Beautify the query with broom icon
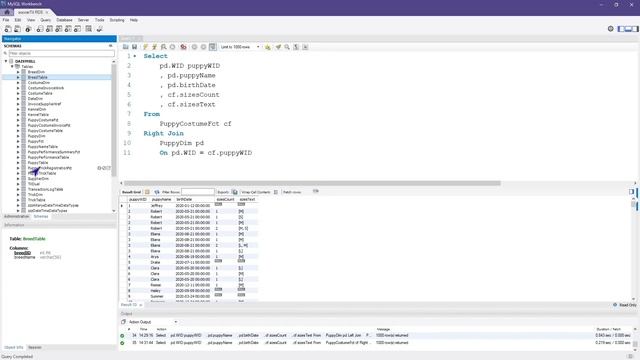Image resolution: width=640 pixels, height=360 pixels. (278, 47)
